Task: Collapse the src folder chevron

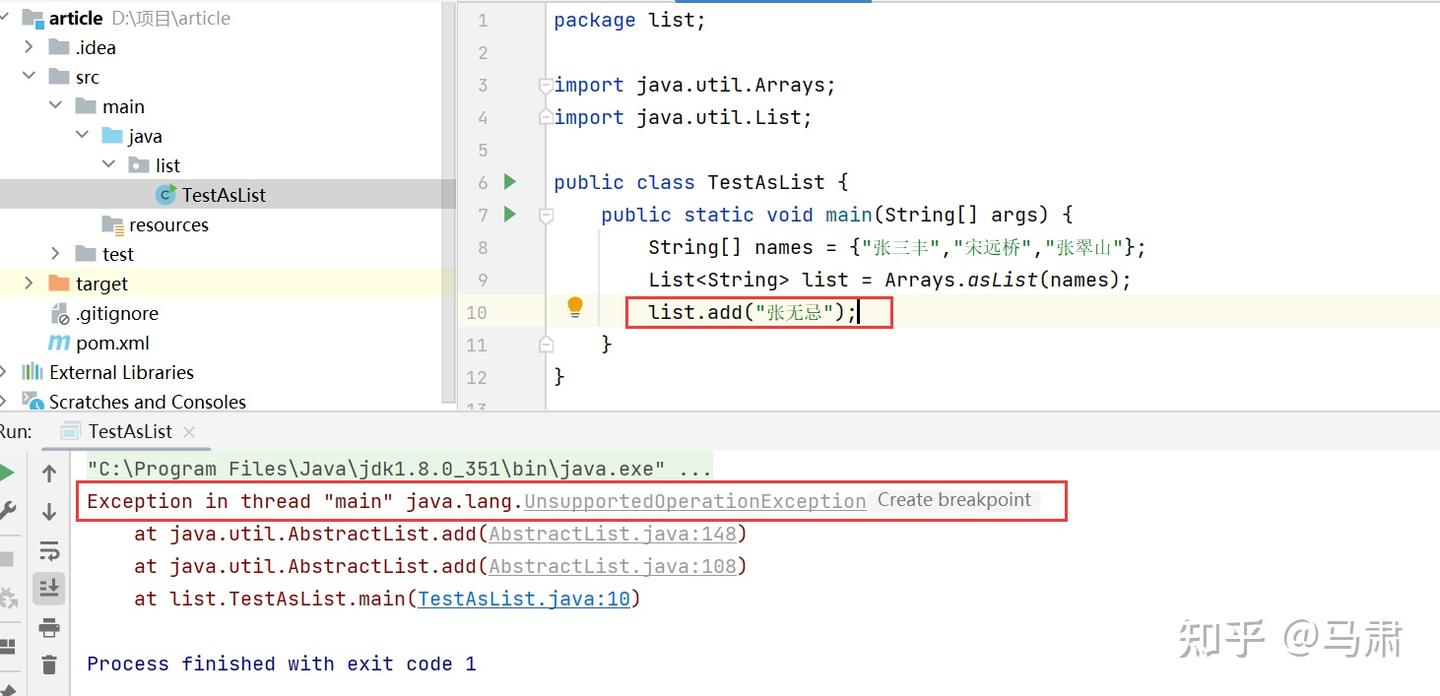Action: point(29,77)
